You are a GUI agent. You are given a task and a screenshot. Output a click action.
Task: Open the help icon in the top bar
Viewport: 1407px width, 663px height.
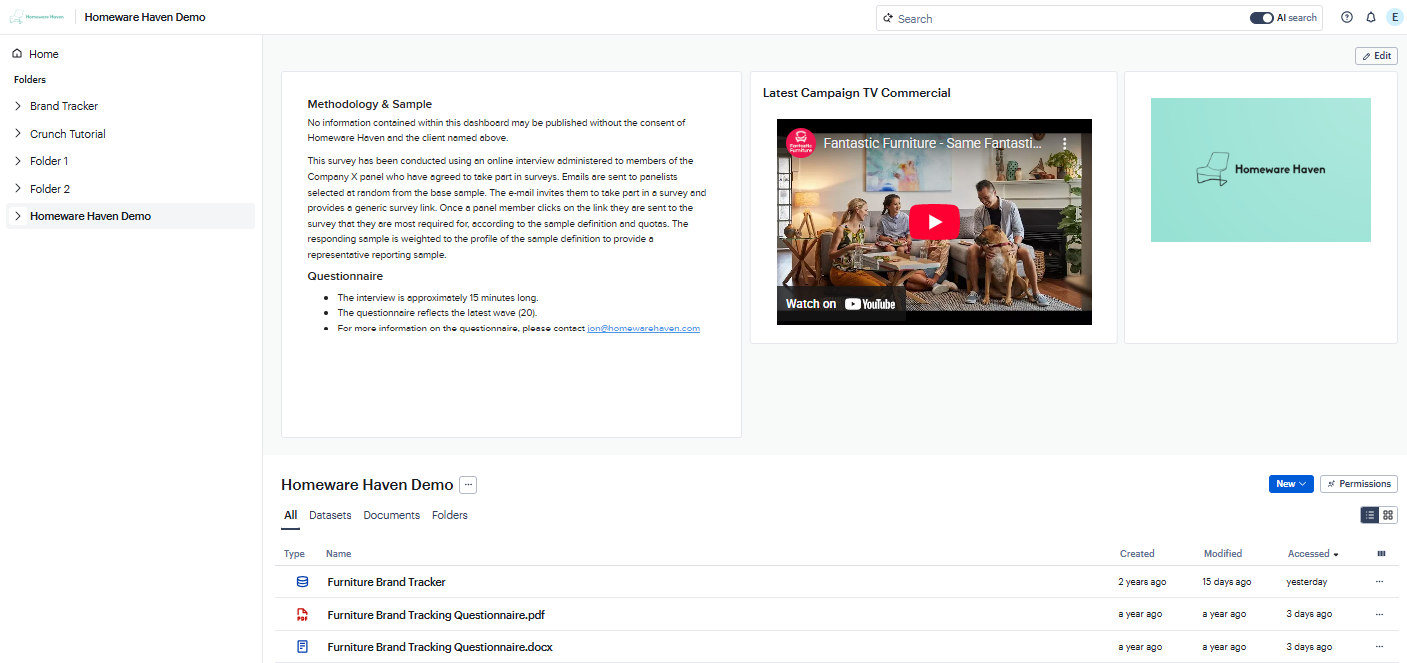pyautogui.click(x=1346, y=17)
